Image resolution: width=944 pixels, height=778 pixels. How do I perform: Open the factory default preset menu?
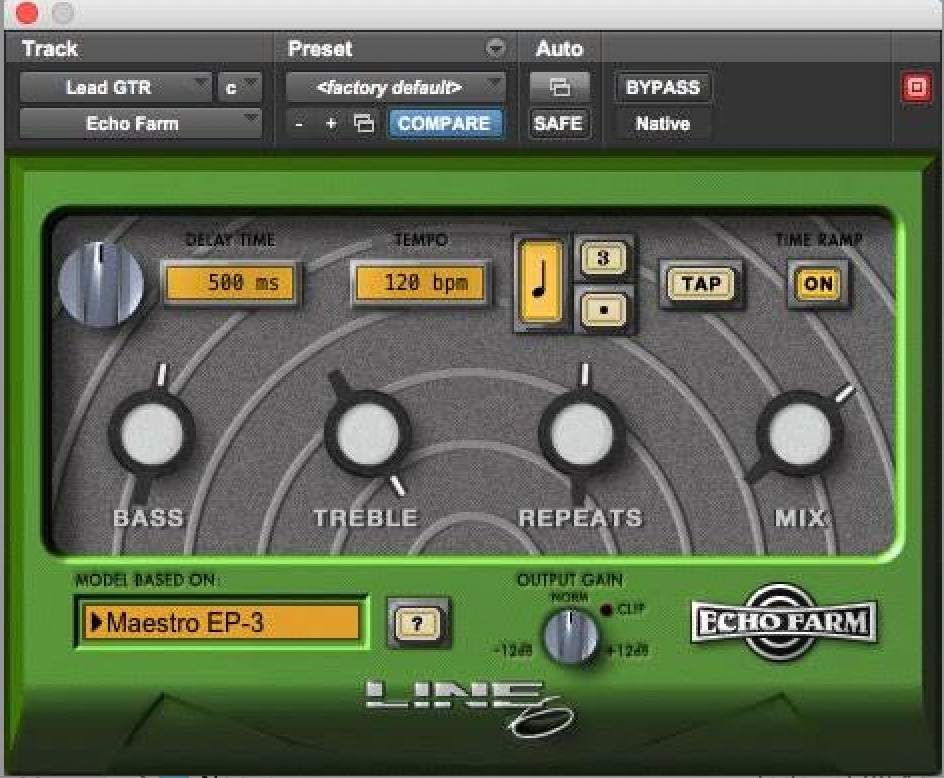pyautogui.click(x=396, y=88)
